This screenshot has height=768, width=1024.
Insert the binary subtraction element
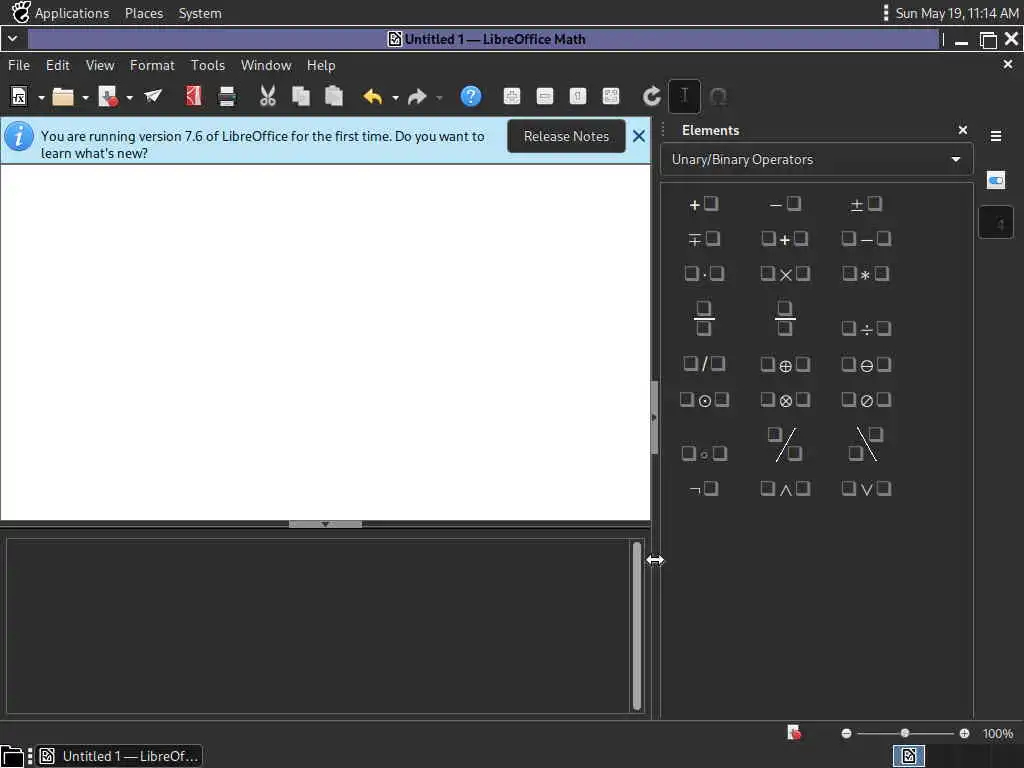tap(866, 239)
